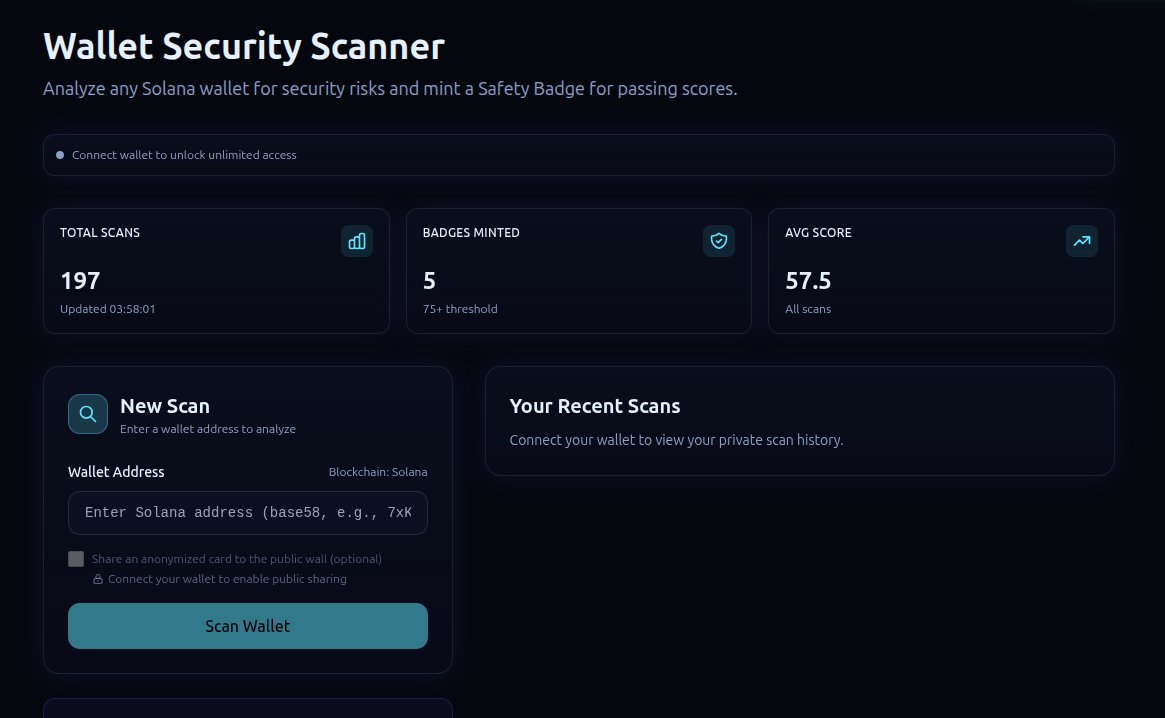Focus the Solana wallet address input field

pyautogui.click(x=248, y=513)
